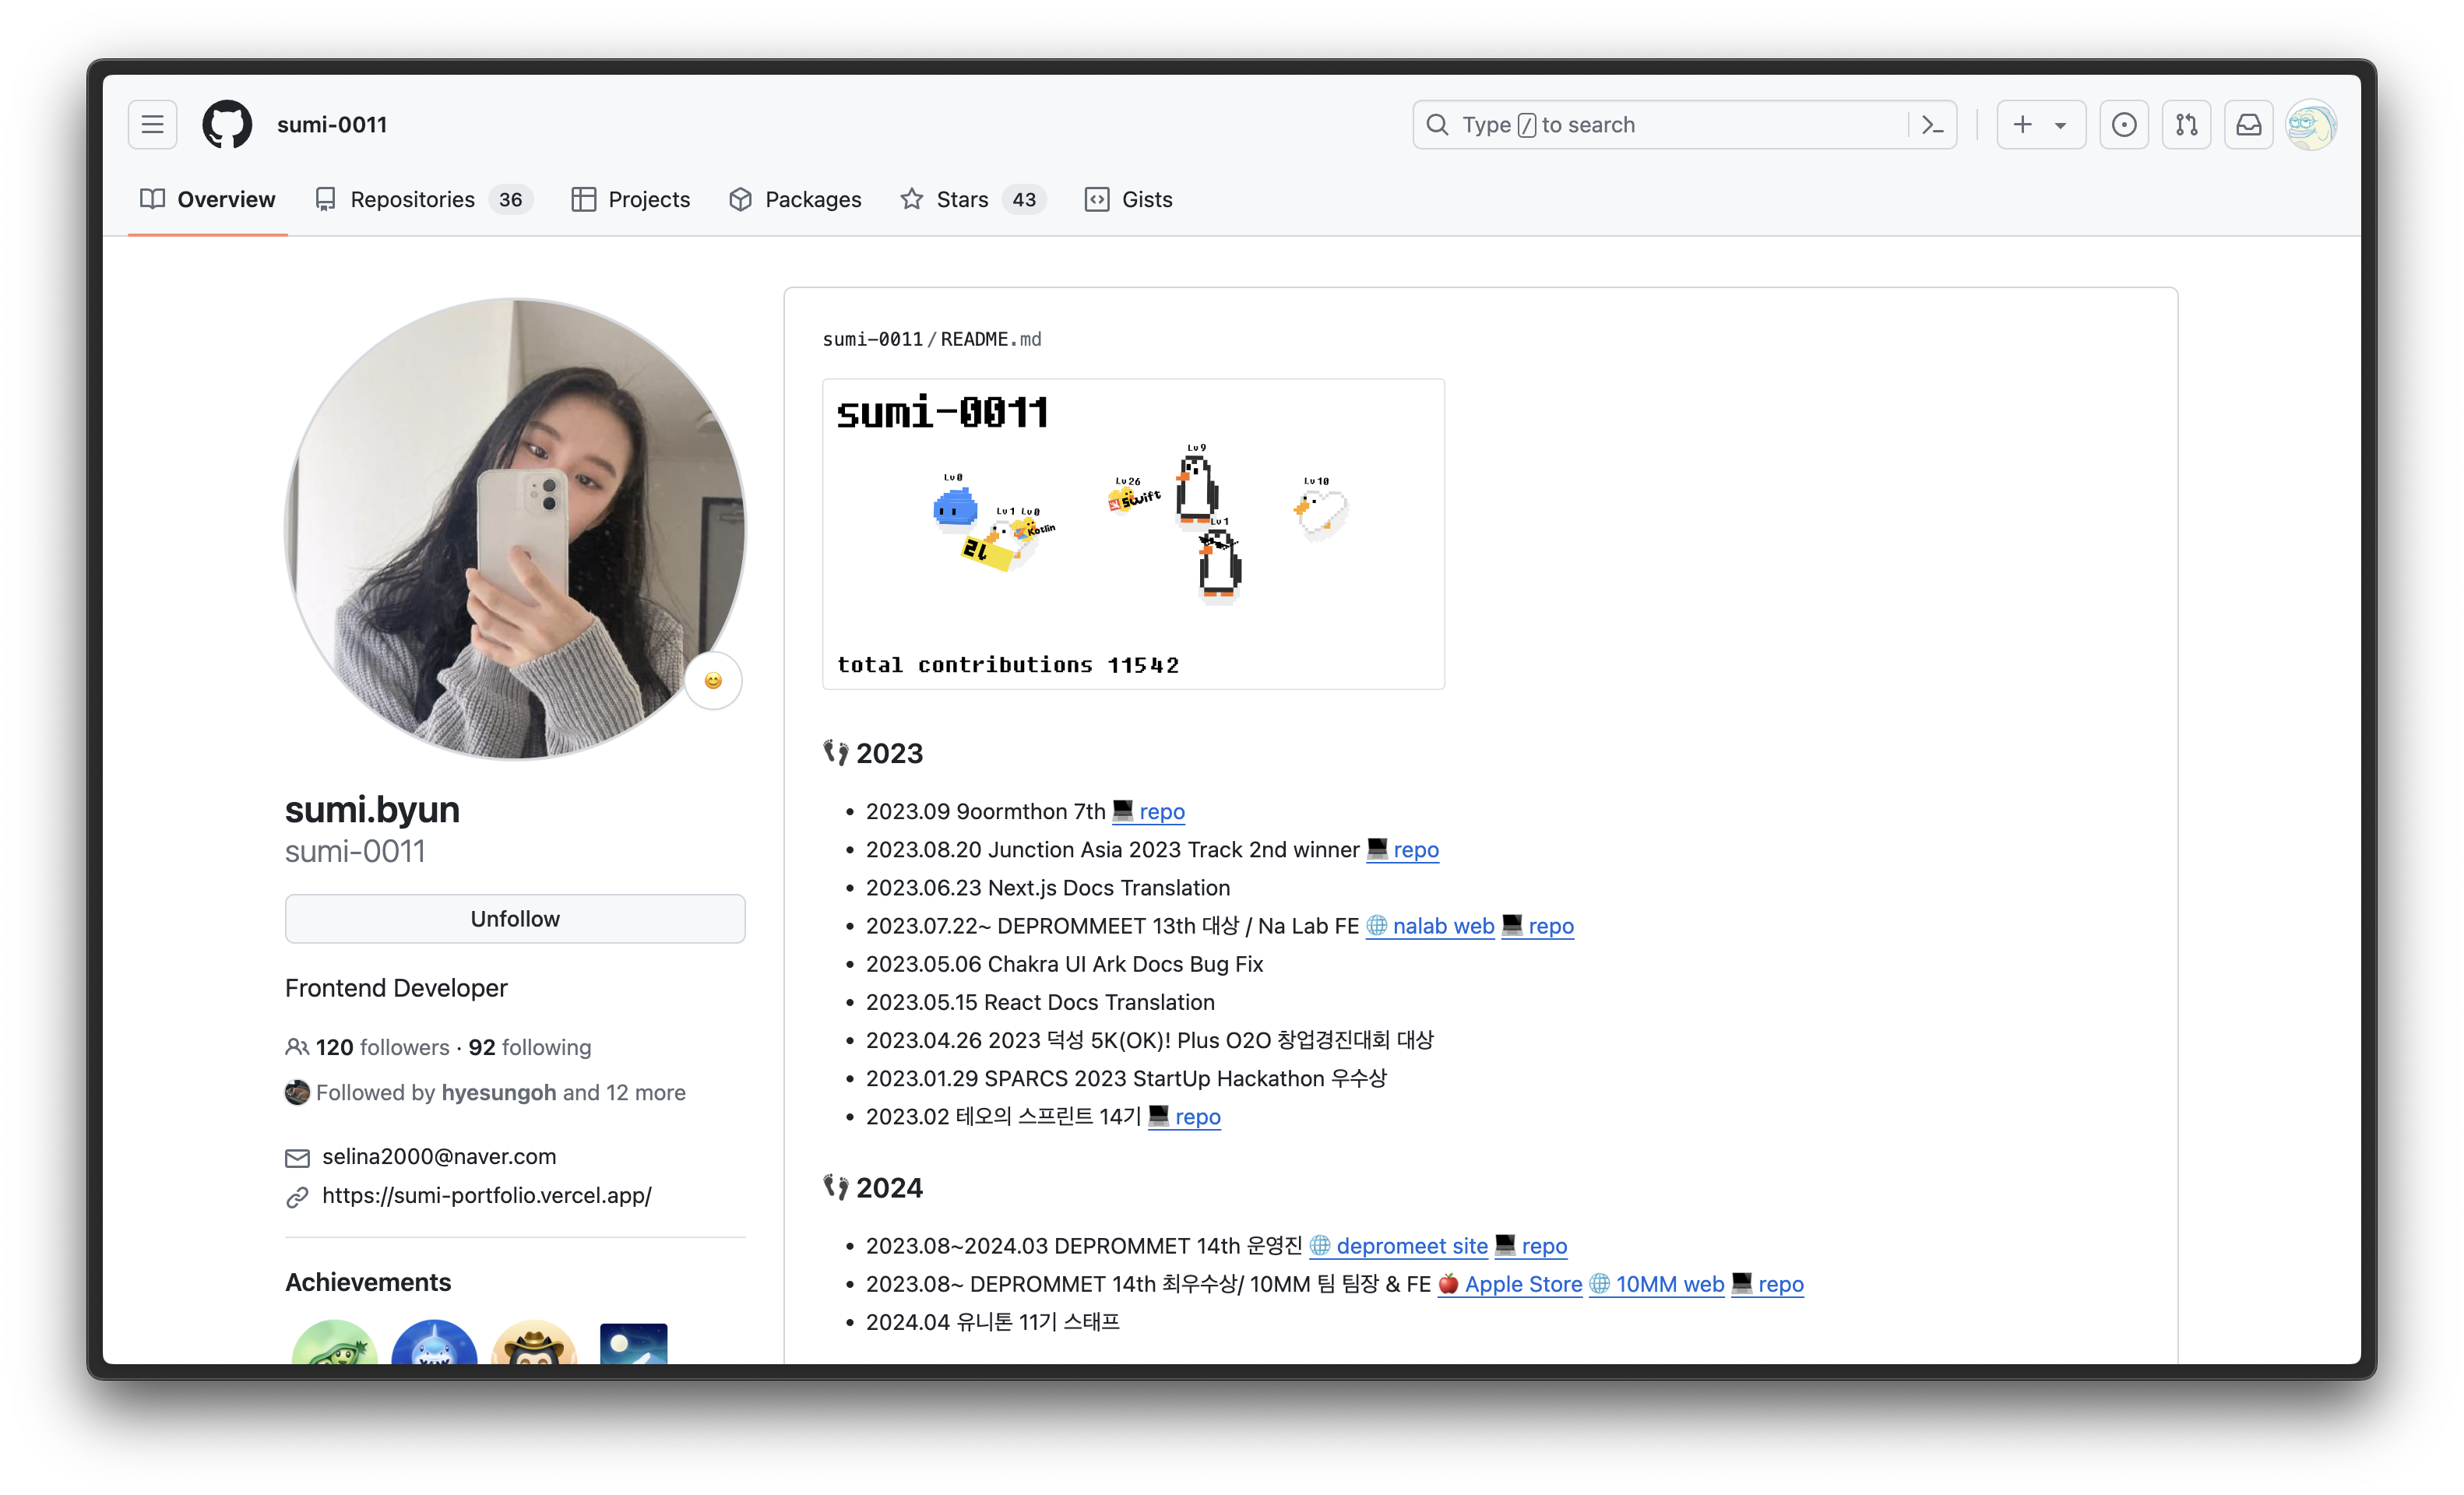The width and height of the screenshot is (2464, 1495).
Task: Open hyesungoh's profile link
Action: coord(499,1092)
